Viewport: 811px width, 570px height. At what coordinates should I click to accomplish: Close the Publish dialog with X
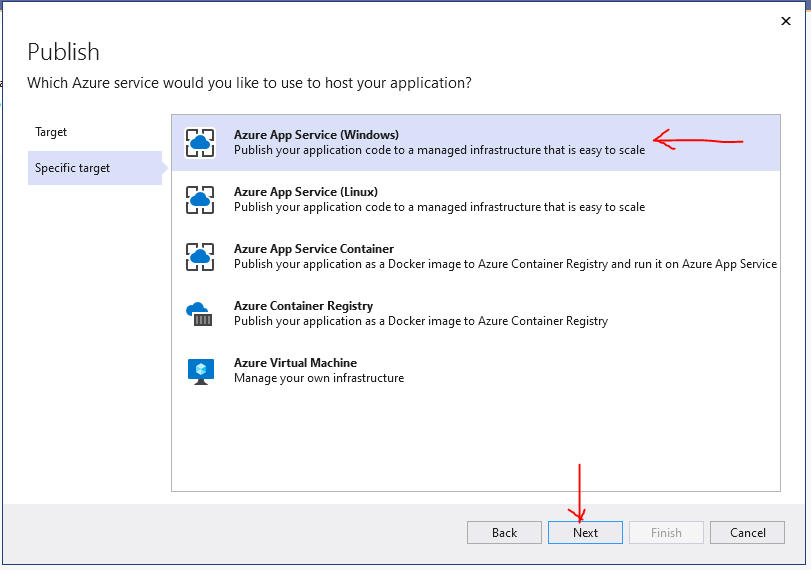click(786, 21)
